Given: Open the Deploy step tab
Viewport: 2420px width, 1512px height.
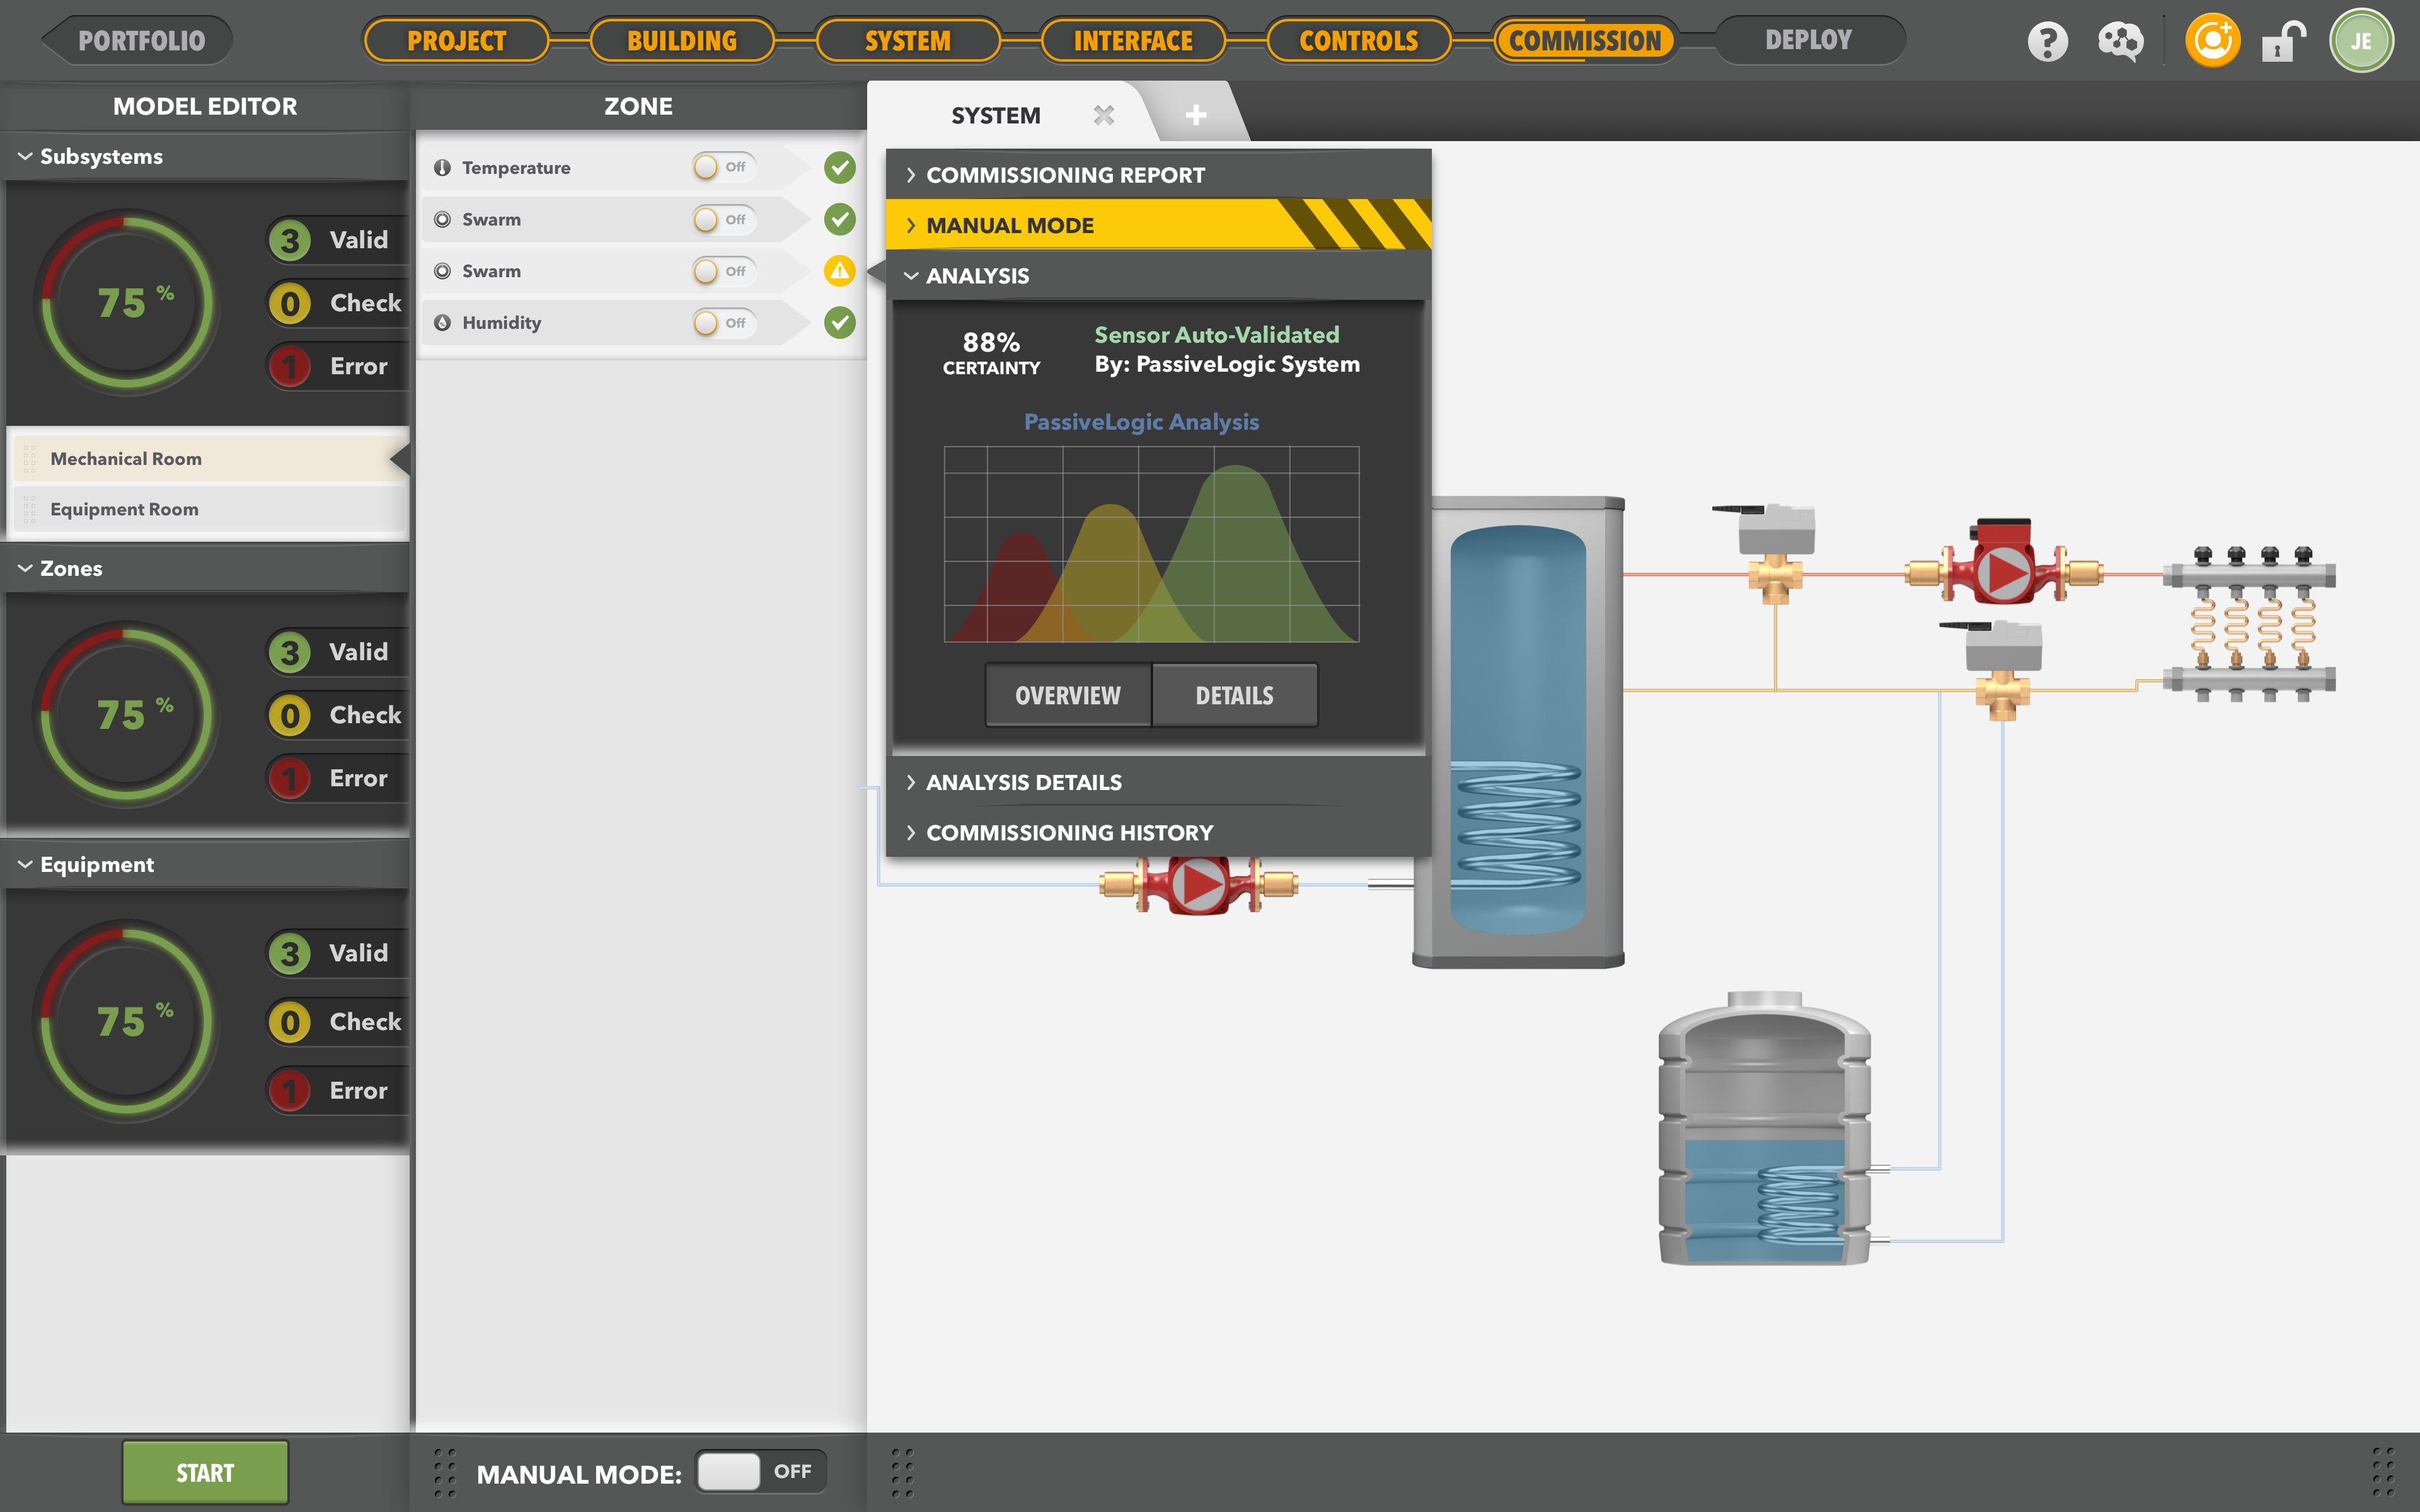Looking at the screenshot, I should 1808,41.
